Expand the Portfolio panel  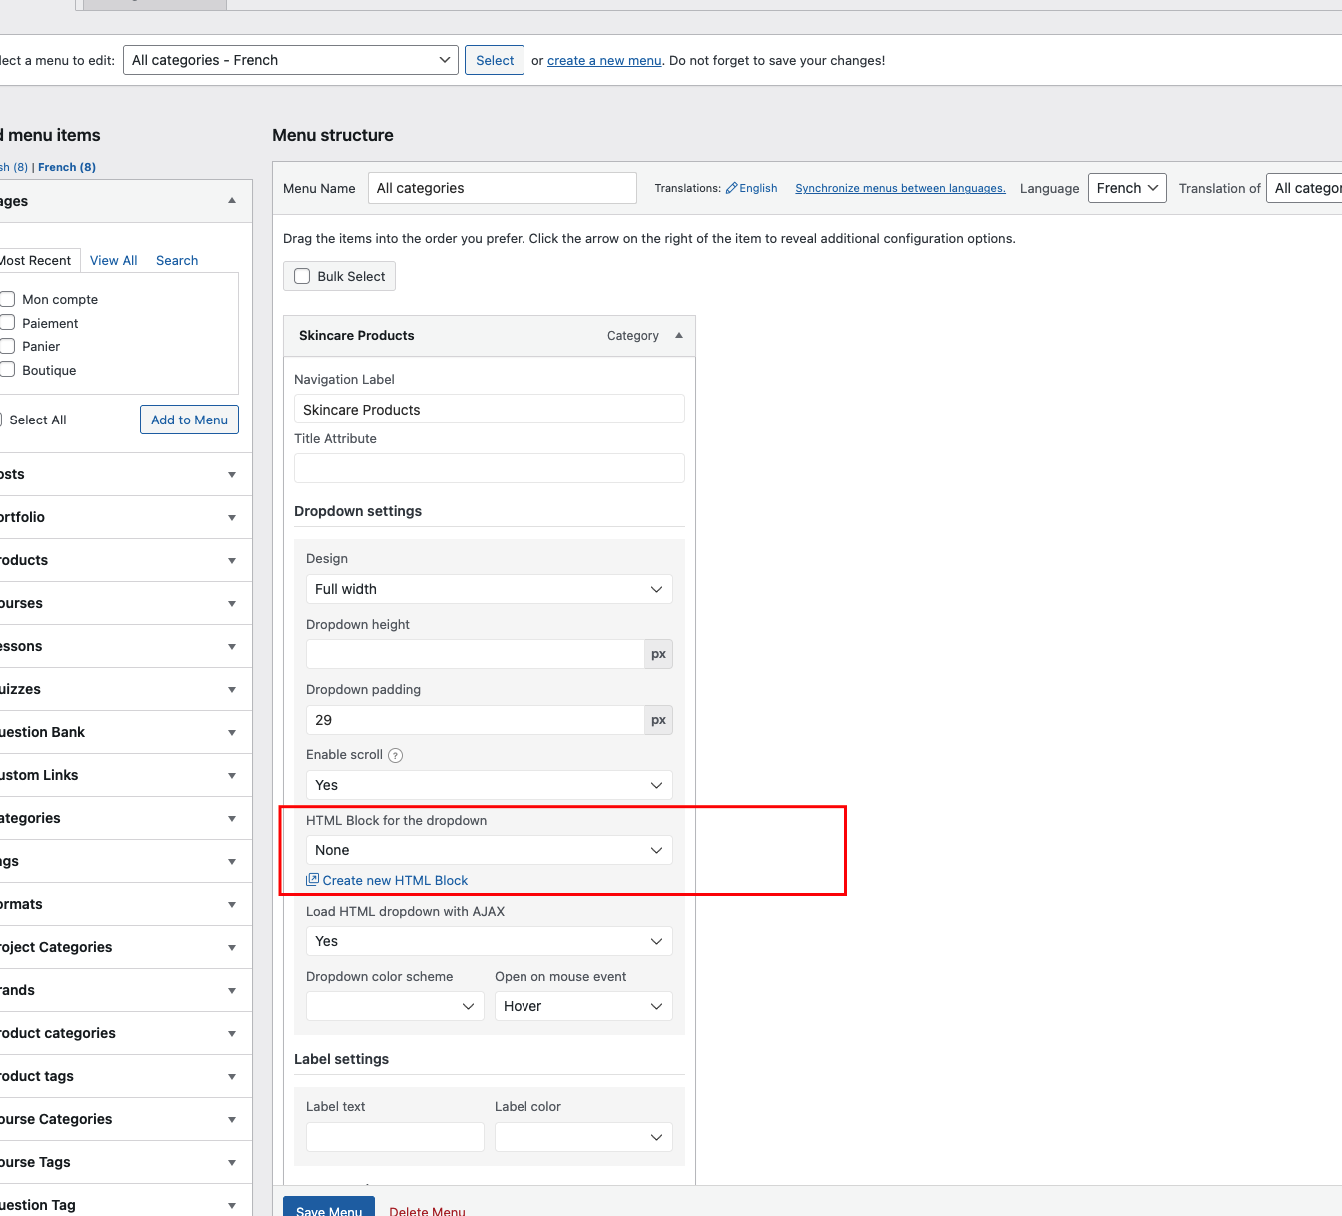(x=232, y=518)
